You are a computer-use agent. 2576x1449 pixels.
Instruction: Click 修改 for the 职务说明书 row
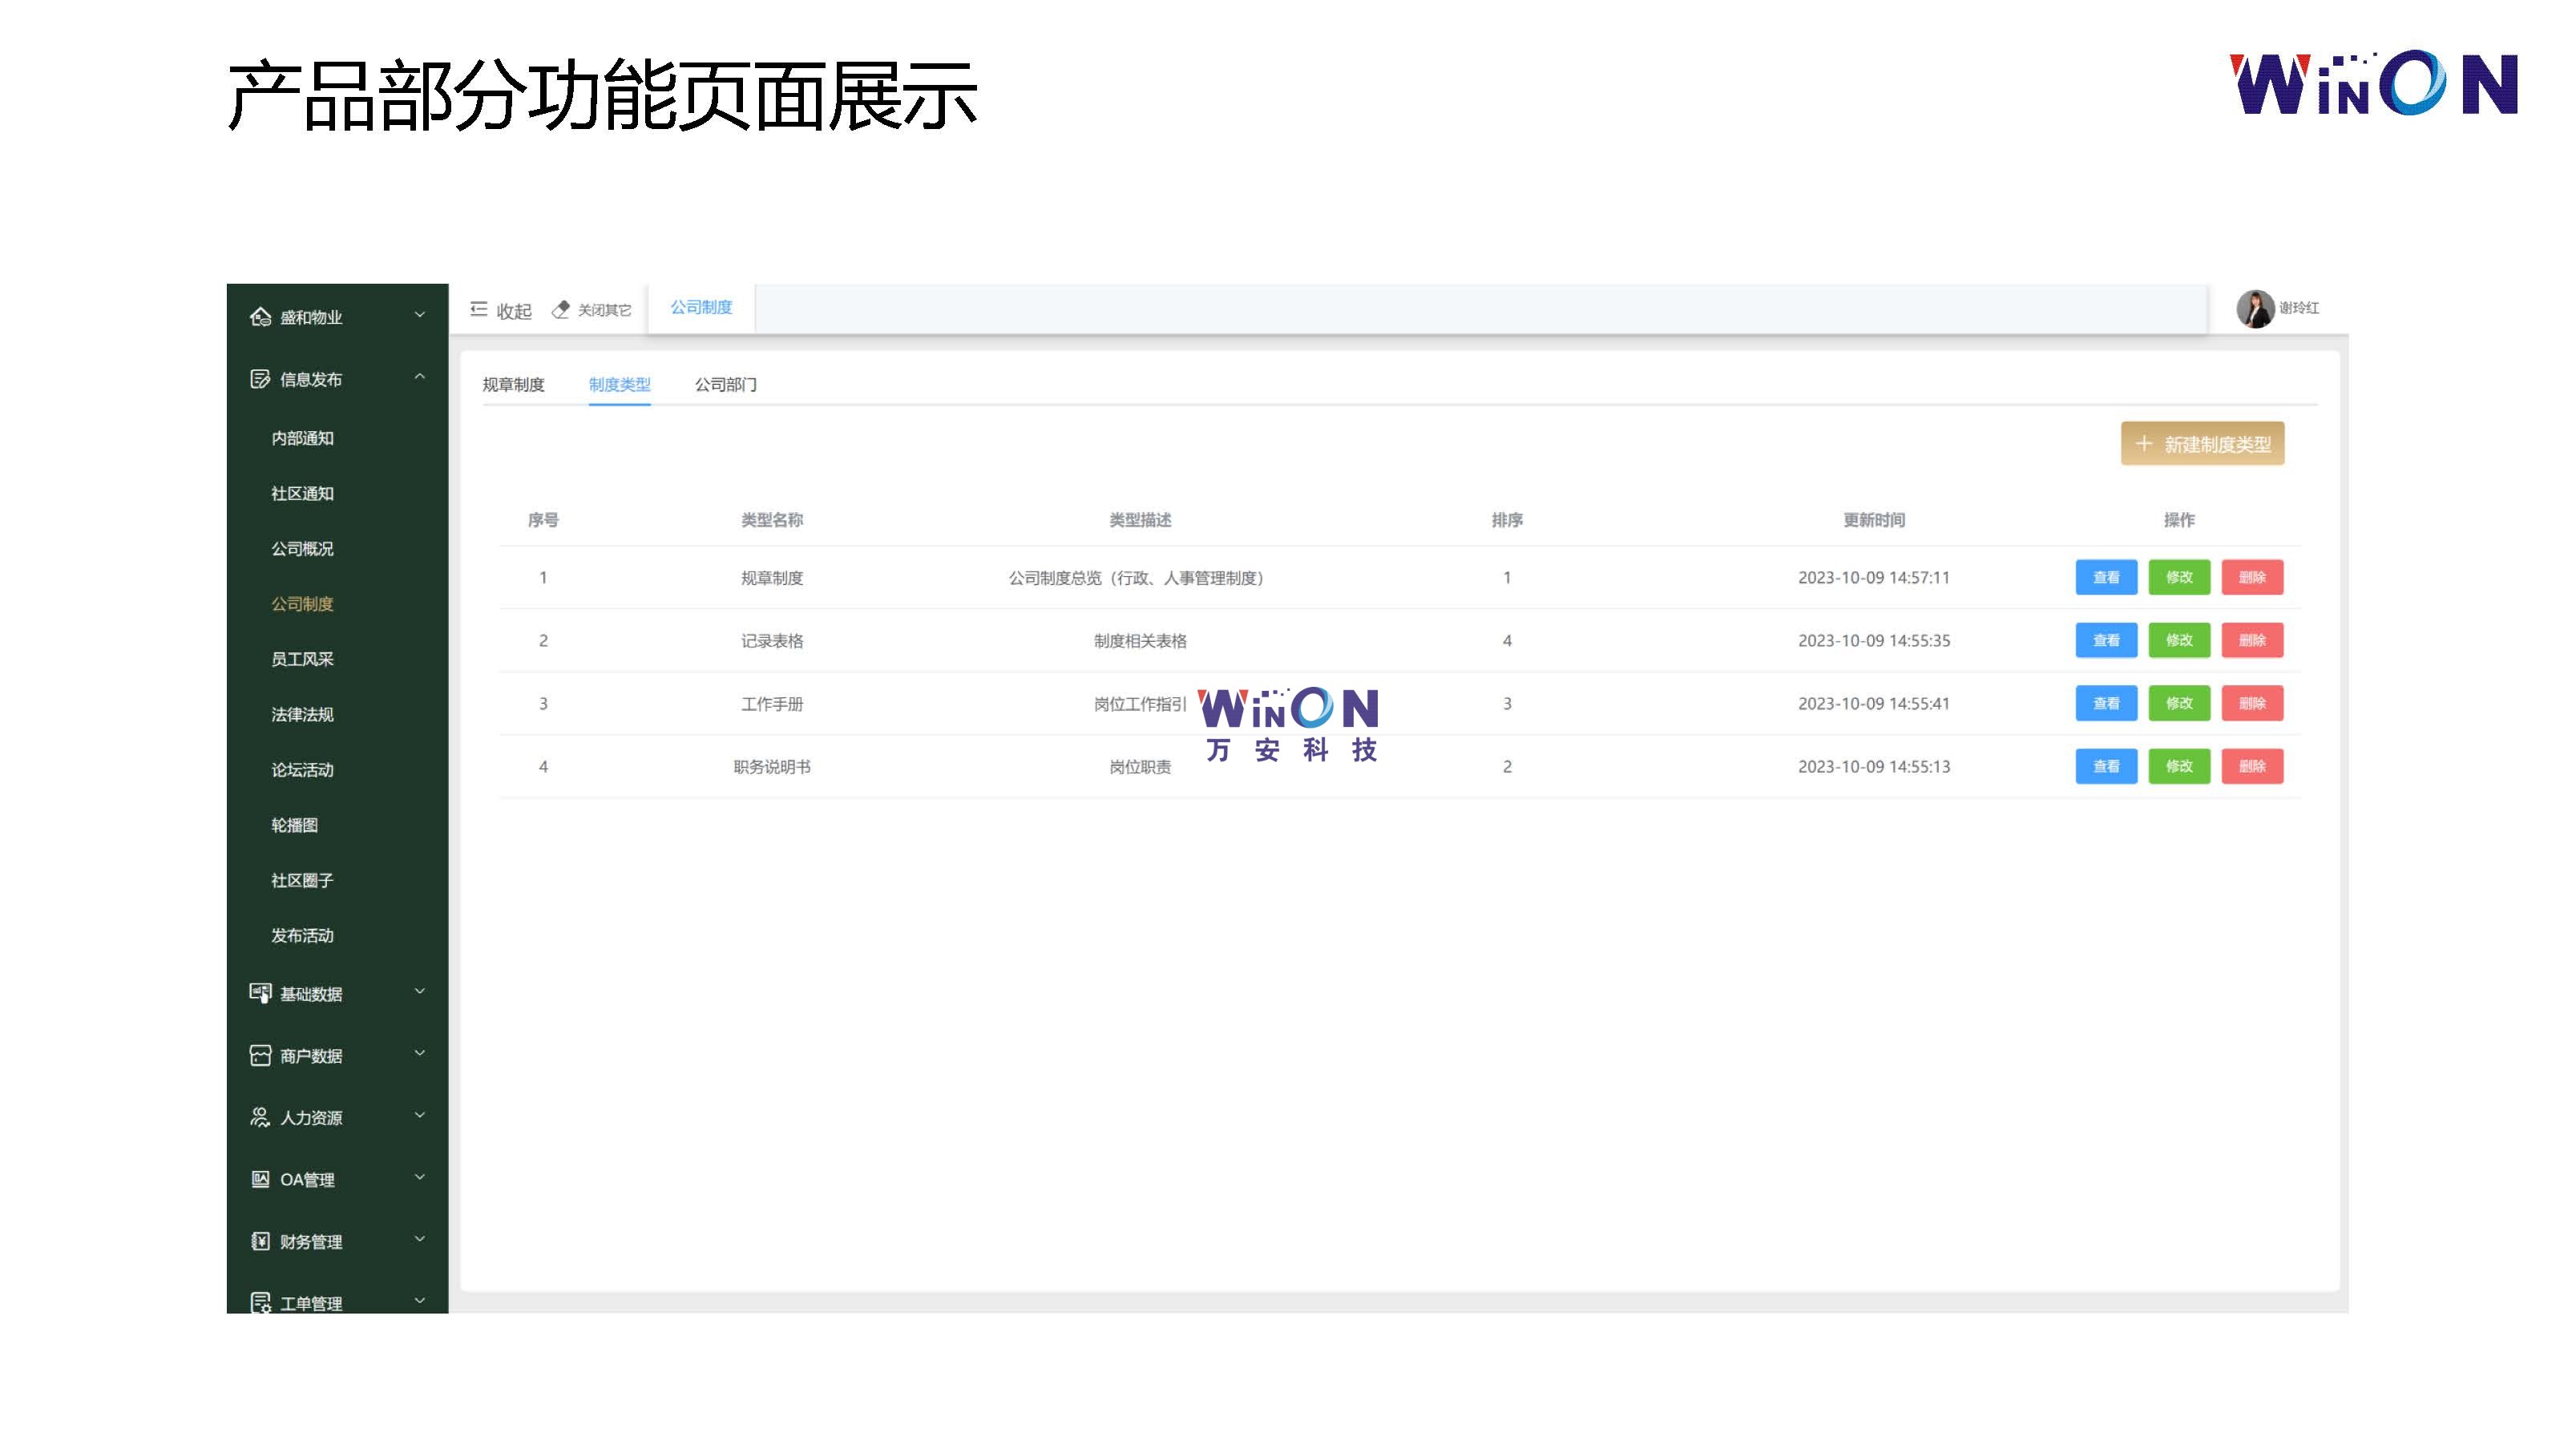coord(2179,766)
